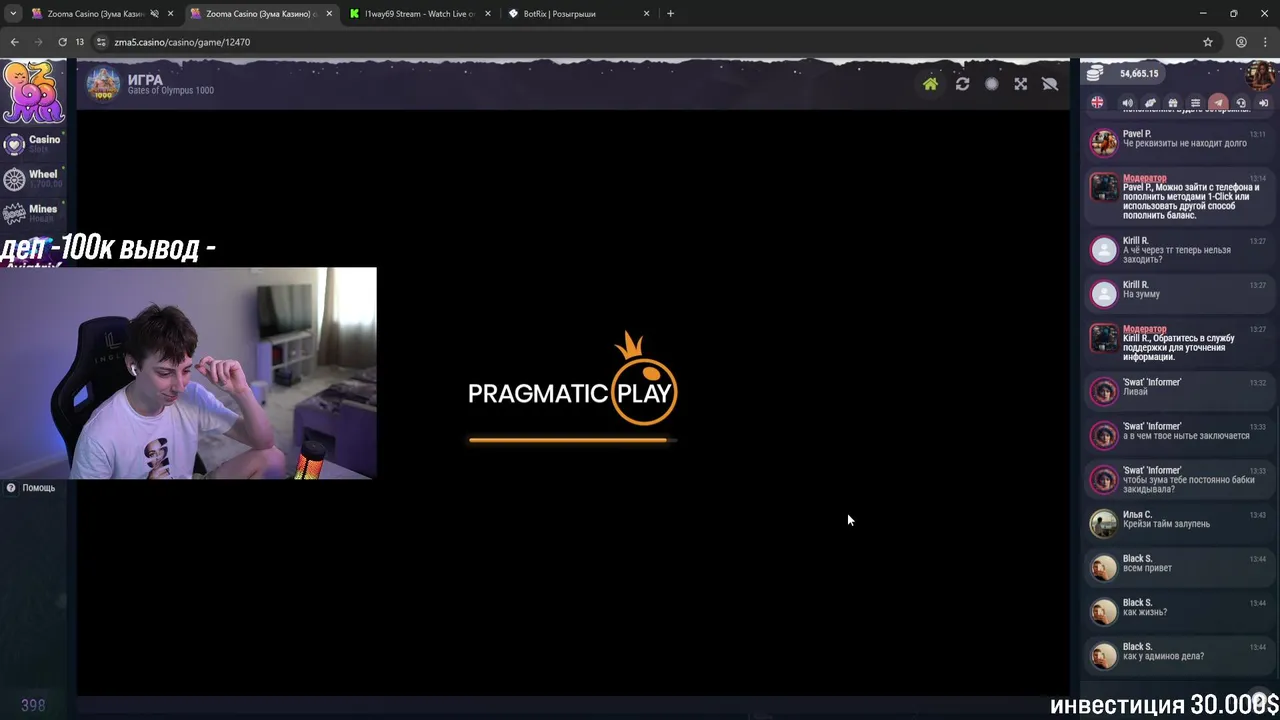Go back with the browser back arrow

(14, 42)
